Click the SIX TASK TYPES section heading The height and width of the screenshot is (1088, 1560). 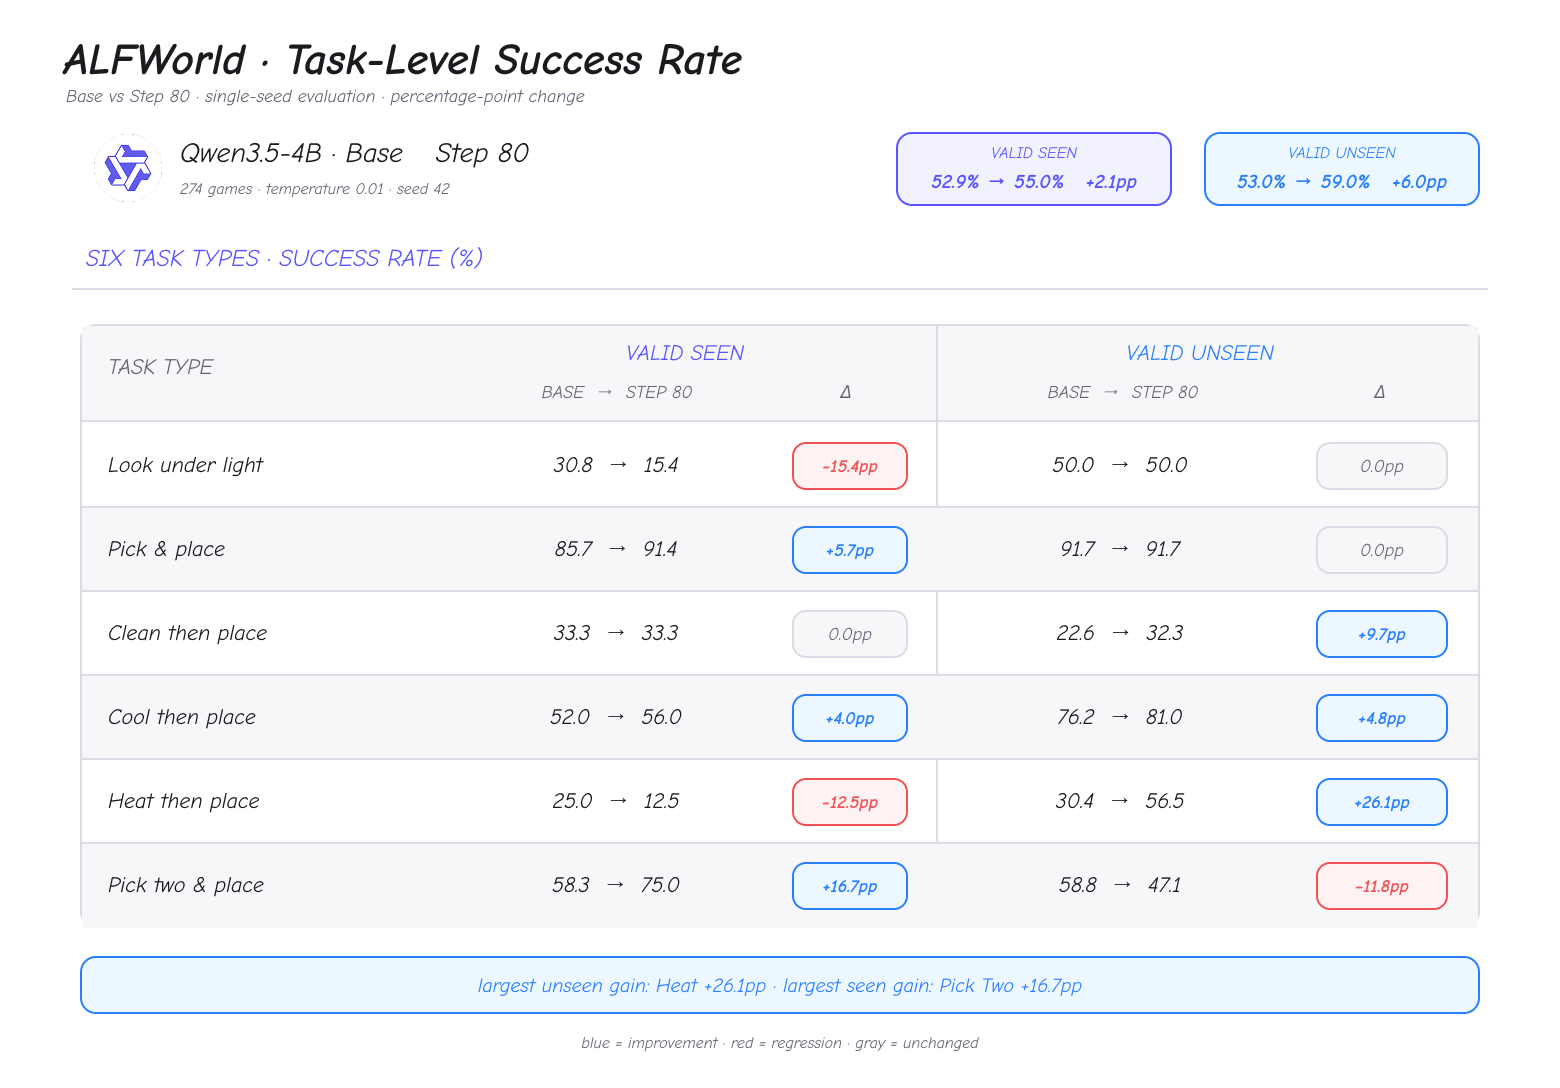tap(284, 258)
